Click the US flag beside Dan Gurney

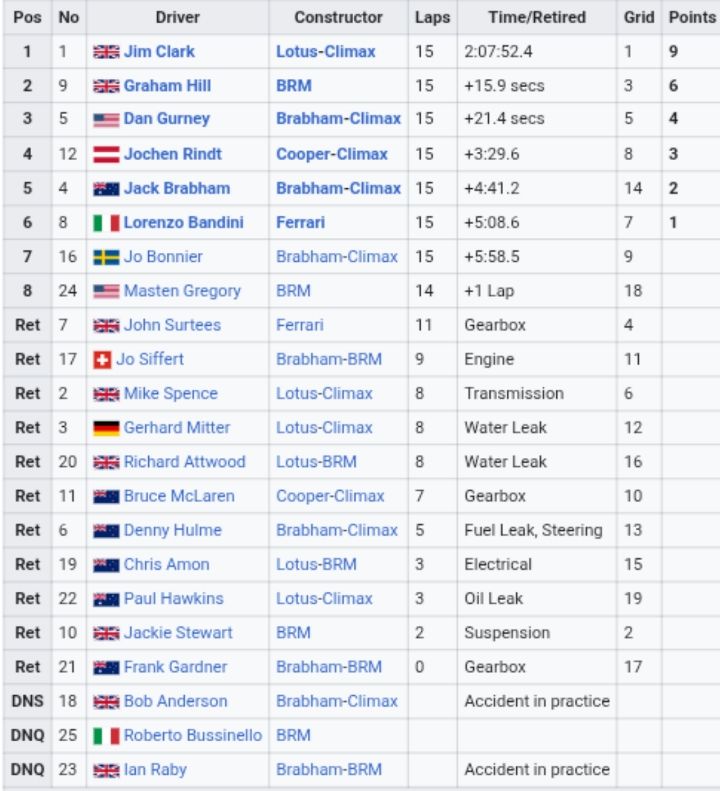tap(106, 120)
